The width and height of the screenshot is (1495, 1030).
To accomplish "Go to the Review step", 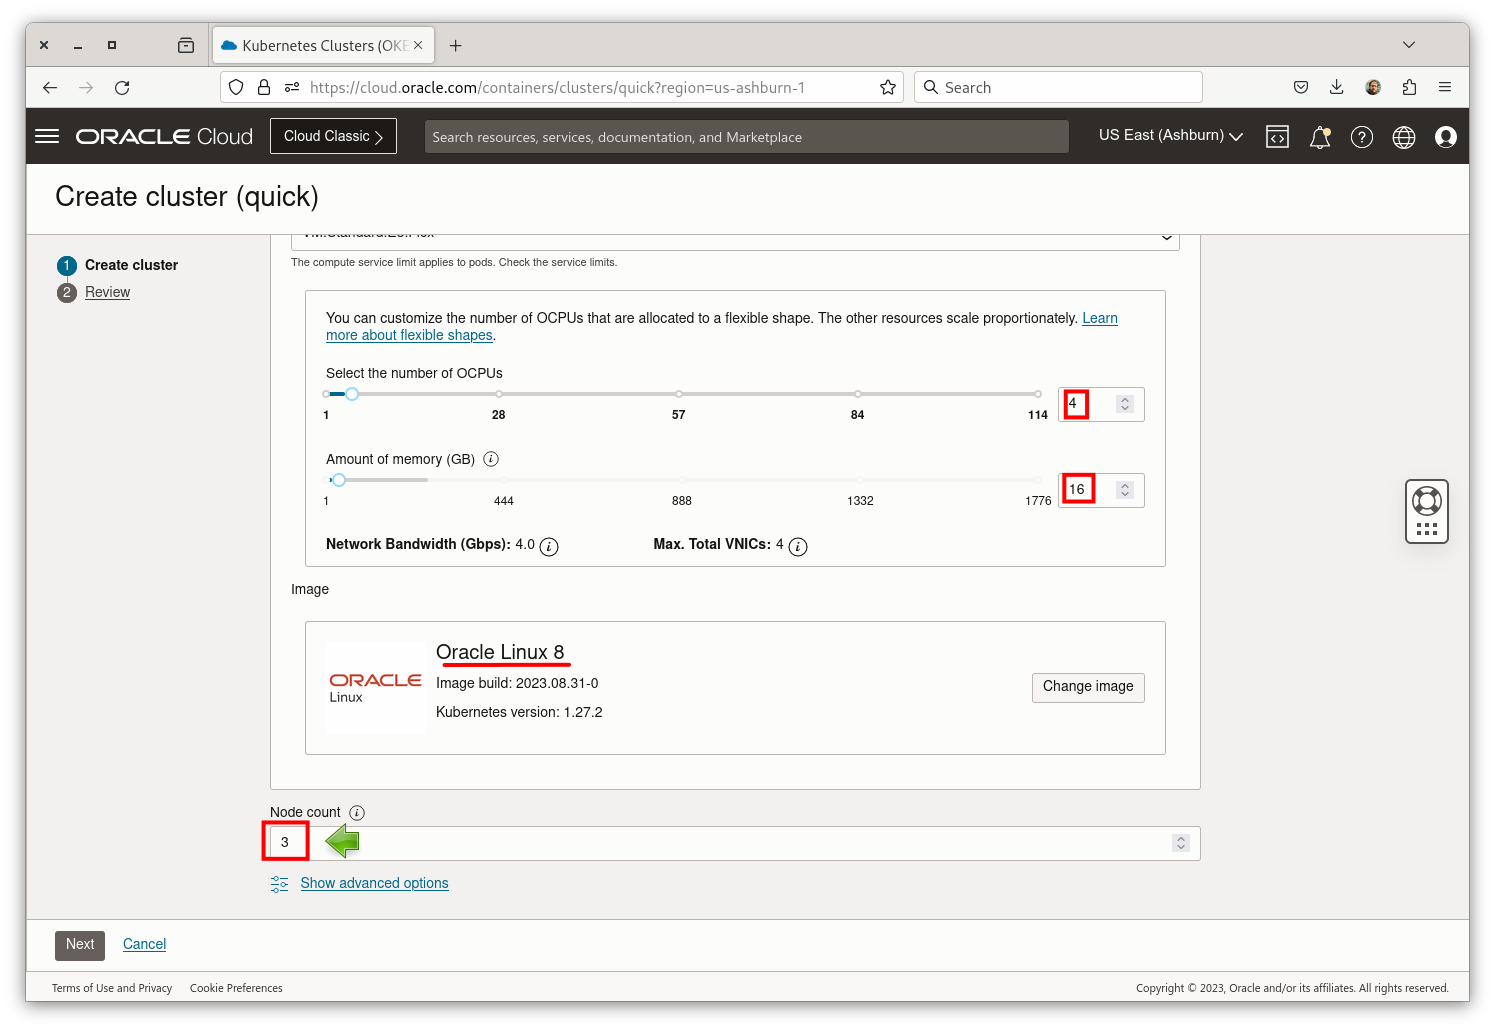I will pos(107,292).
